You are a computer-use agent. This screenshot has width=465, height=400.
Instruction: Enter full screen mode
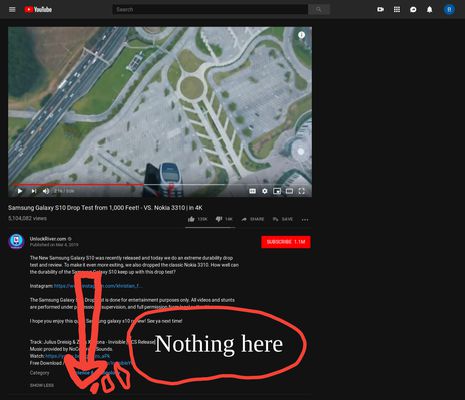pos(301,191)
